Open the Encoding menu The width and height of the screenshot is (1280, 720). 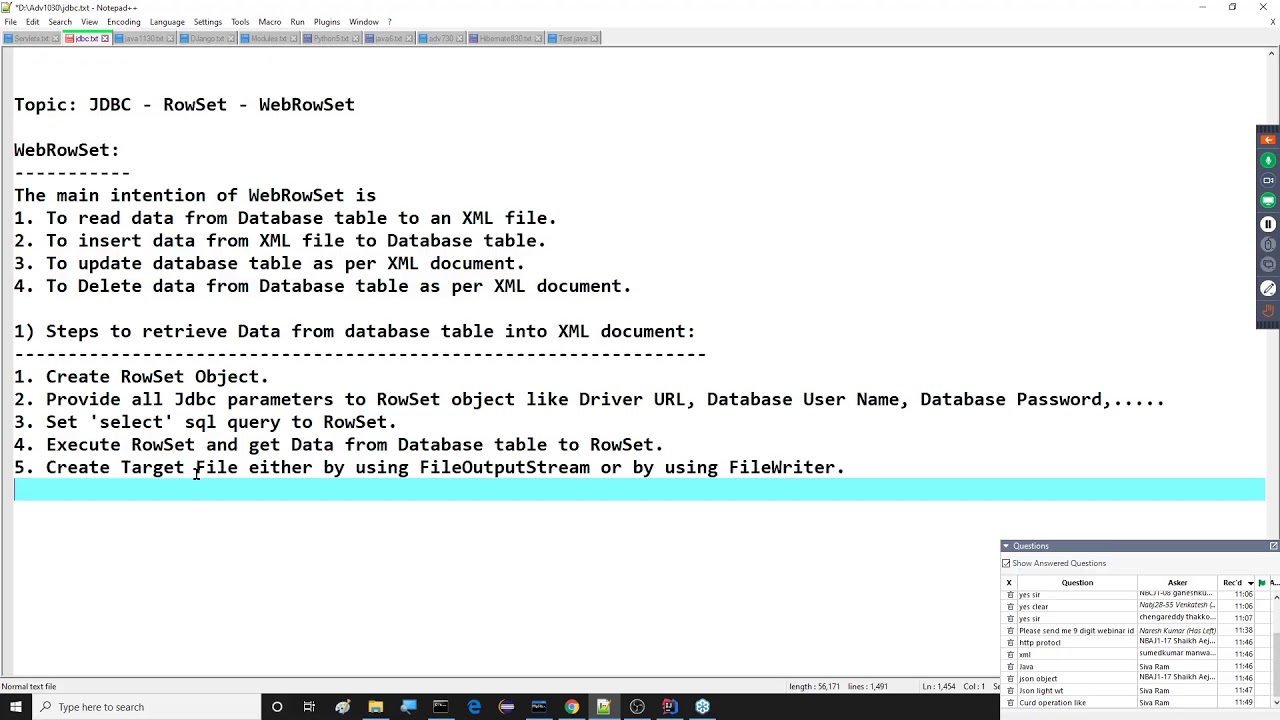click(124, 22)
